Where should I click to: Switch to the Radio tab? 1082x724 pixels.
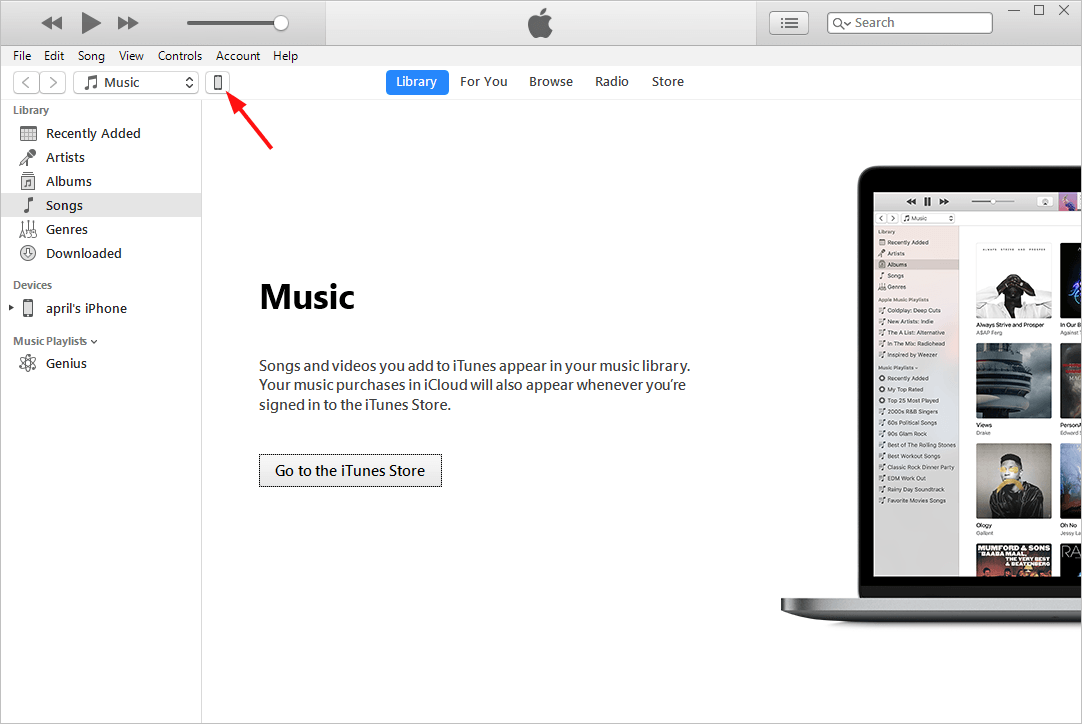click(x=611, y=81)
